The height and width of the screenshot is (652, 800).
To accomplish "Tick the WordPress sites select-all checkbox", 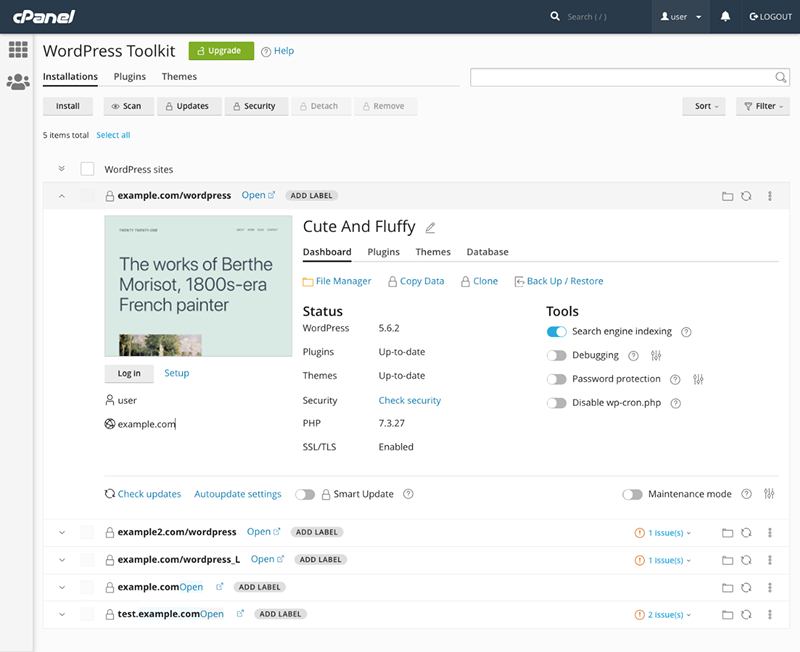I will [x=87, y=169].
